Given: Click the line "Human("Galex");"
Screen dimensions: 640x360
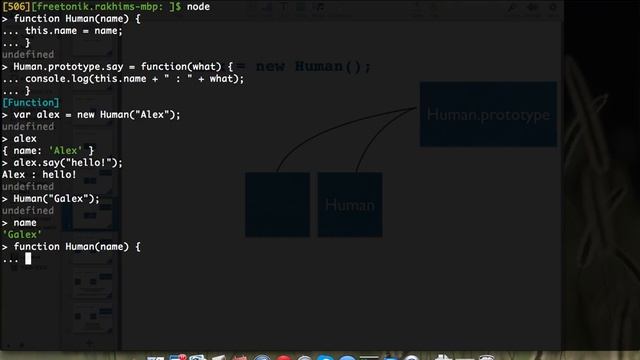Looking at the screenshot, I should 56,199.
